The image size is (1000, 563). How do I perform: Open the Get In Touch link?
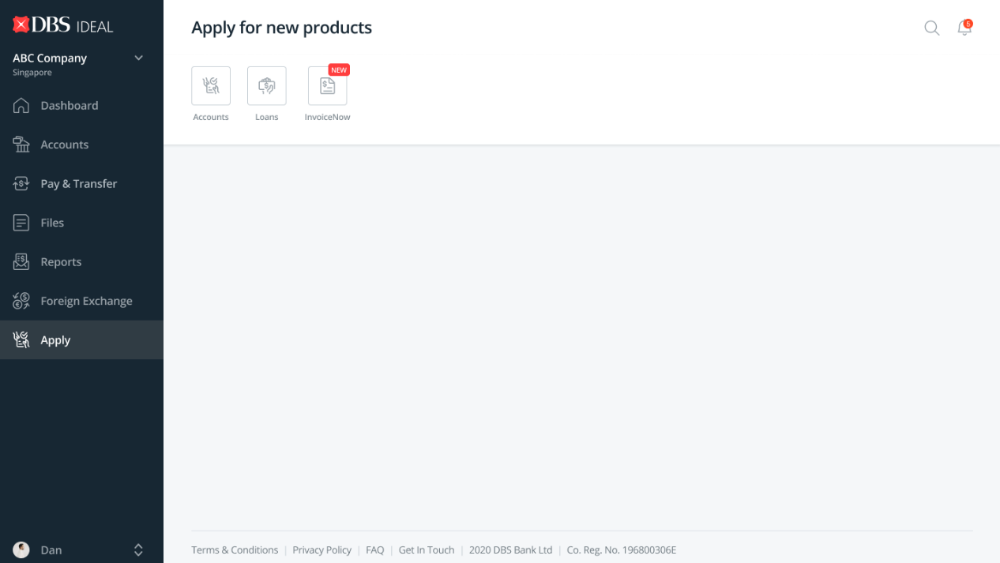(x=427, y=550)
